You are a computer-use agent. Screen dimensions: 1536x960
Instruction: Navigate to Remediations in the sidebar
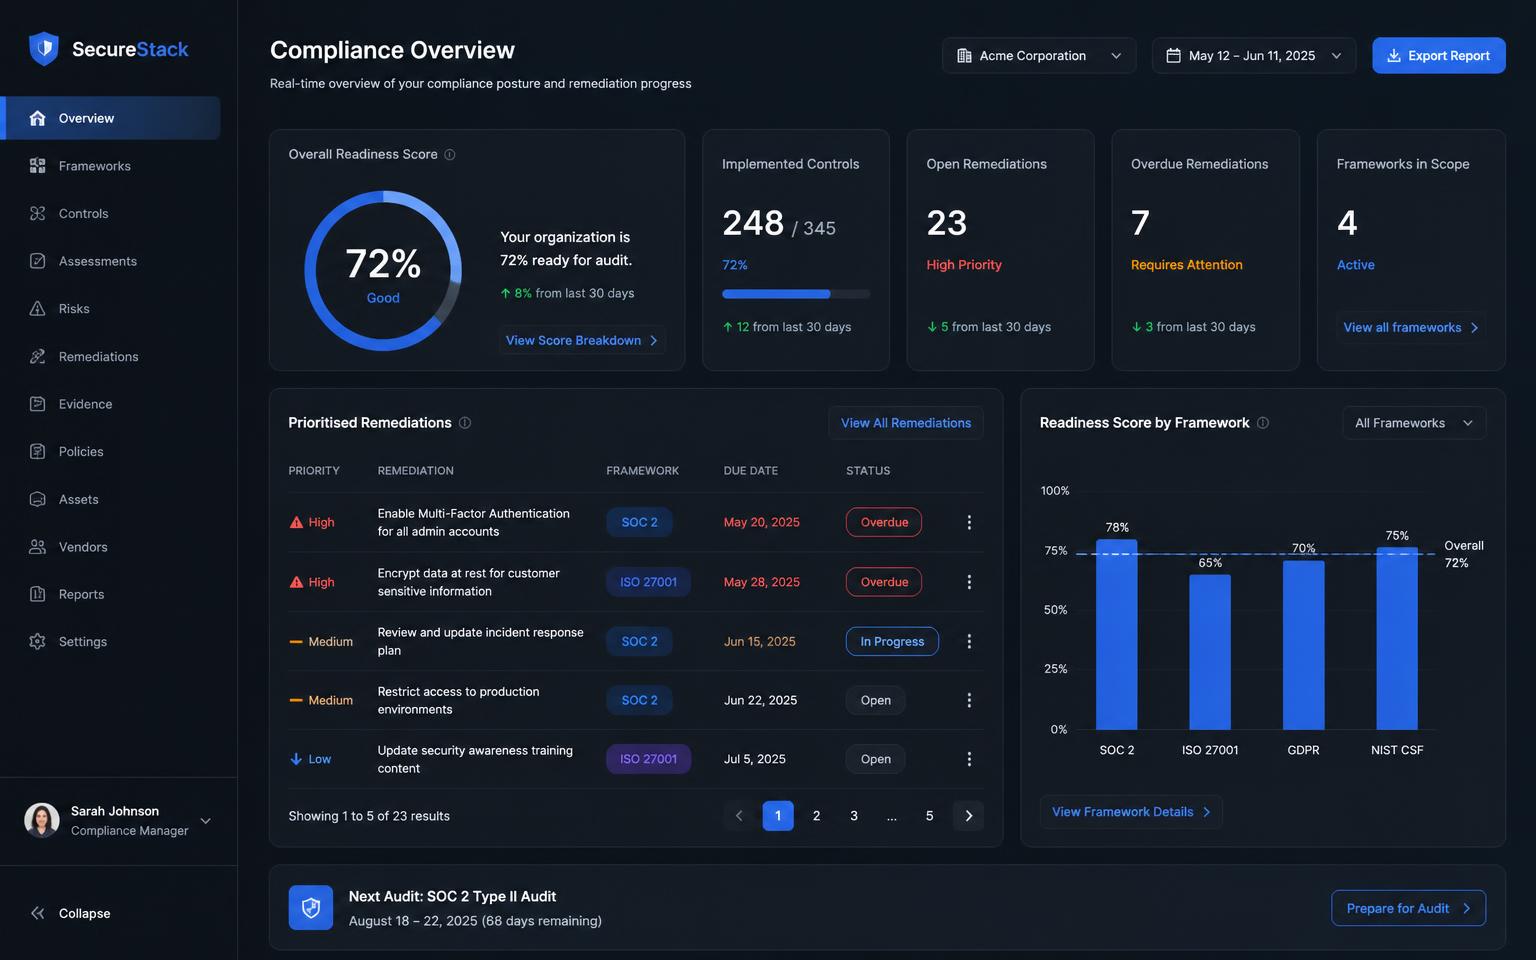click(x=110, y=357)
